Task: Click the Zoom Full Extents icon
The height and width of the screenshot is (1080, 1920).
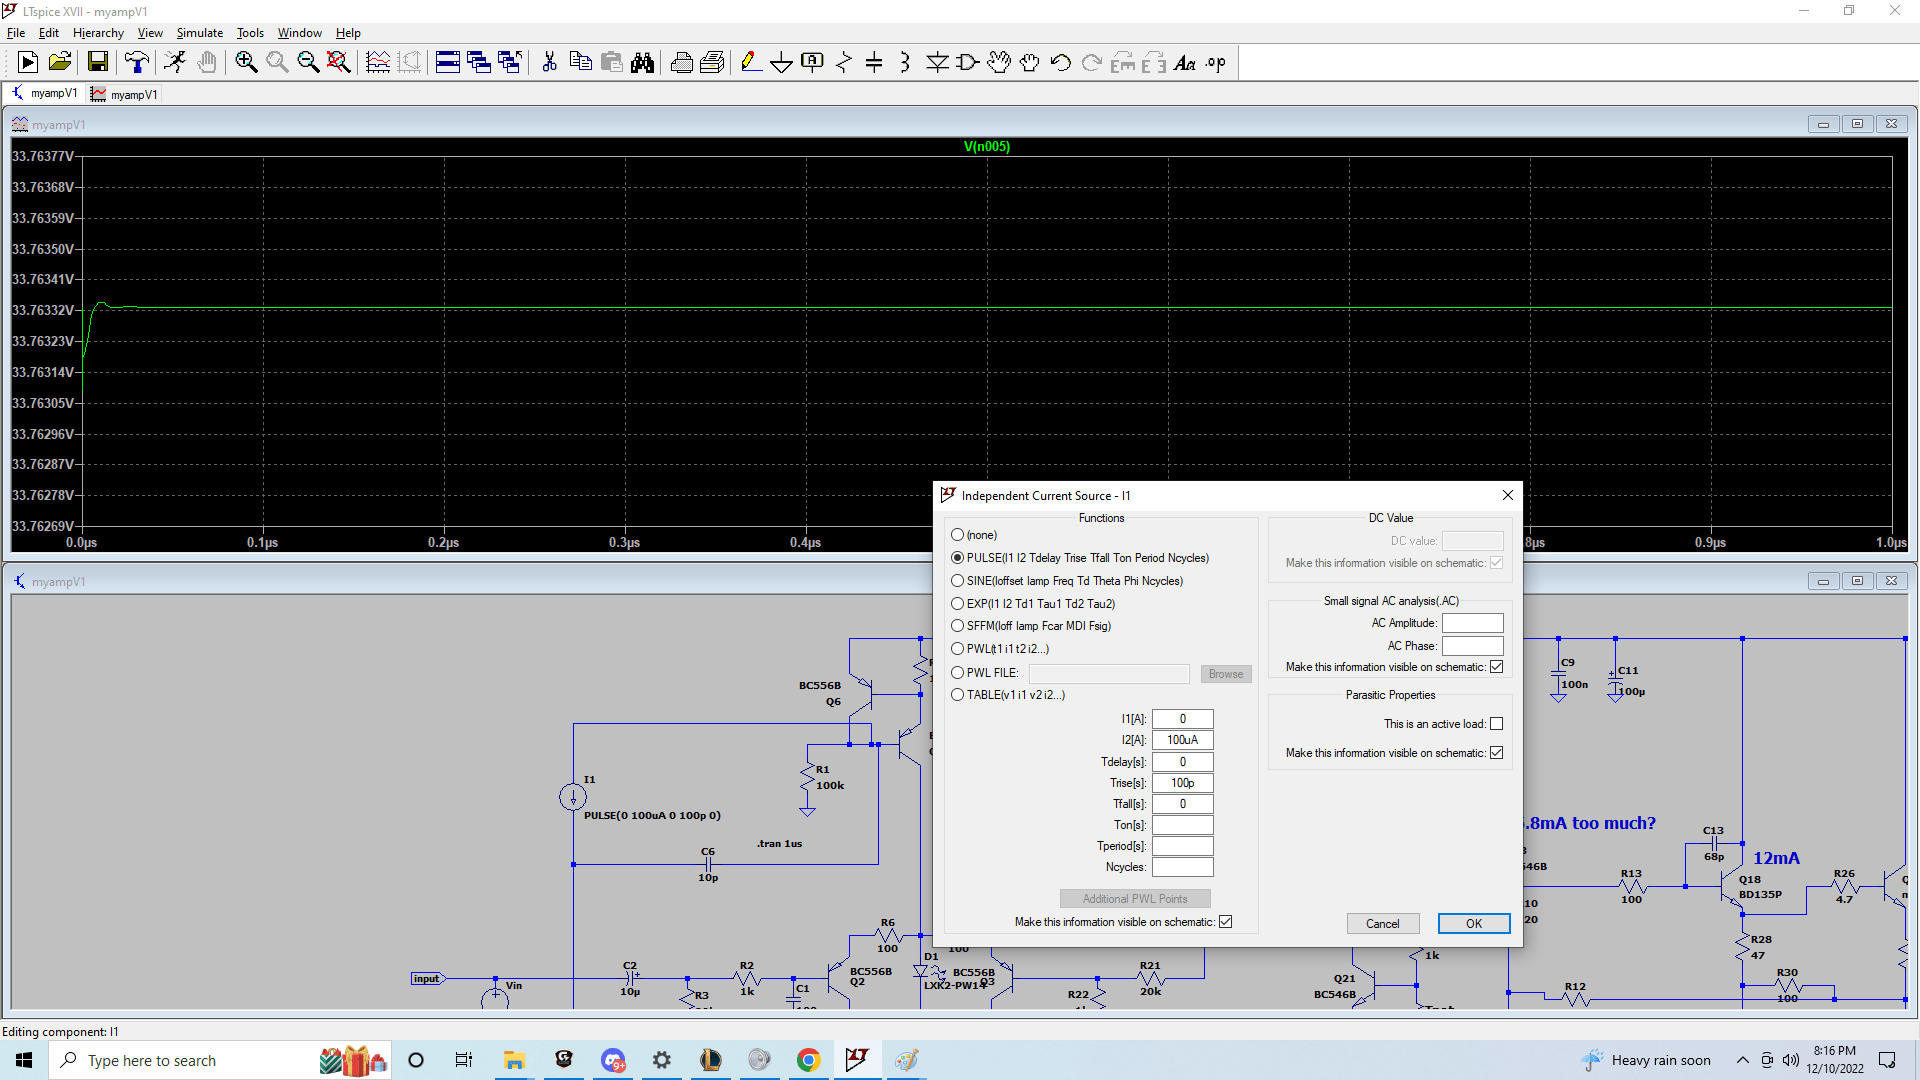Action: [339, 63]
